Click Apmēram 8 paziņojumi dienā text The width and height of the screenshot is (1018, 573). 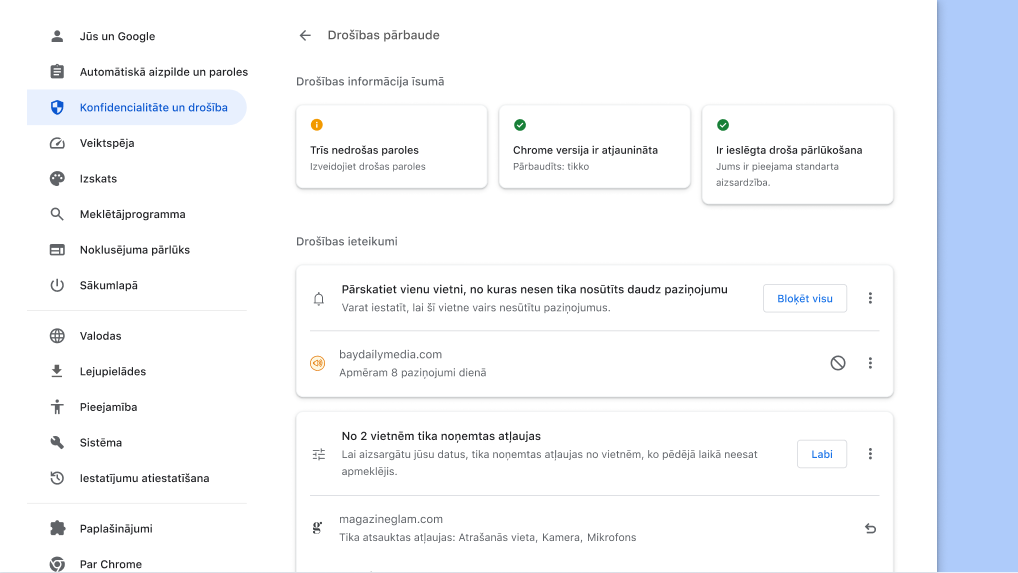click(412, 372)
